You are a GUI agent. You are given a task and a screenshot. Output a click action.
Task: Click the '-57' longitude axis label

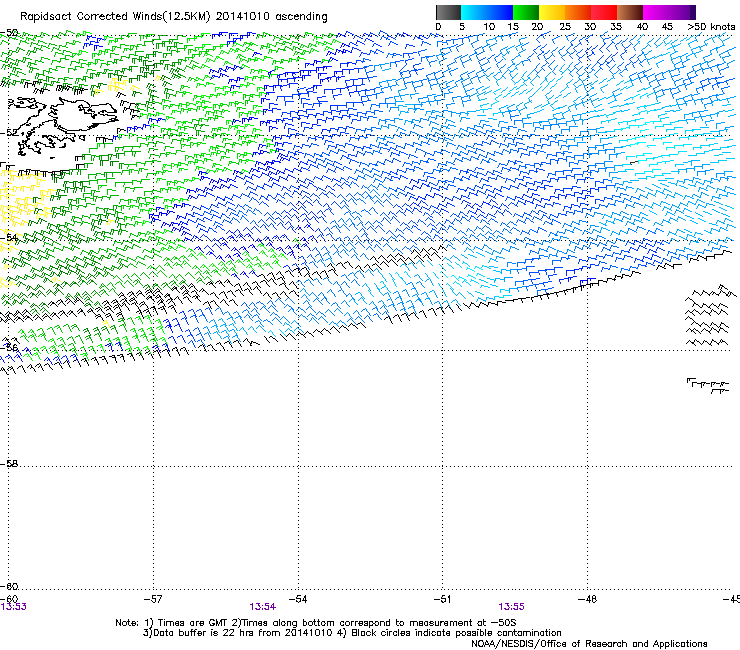click(153, 599)
